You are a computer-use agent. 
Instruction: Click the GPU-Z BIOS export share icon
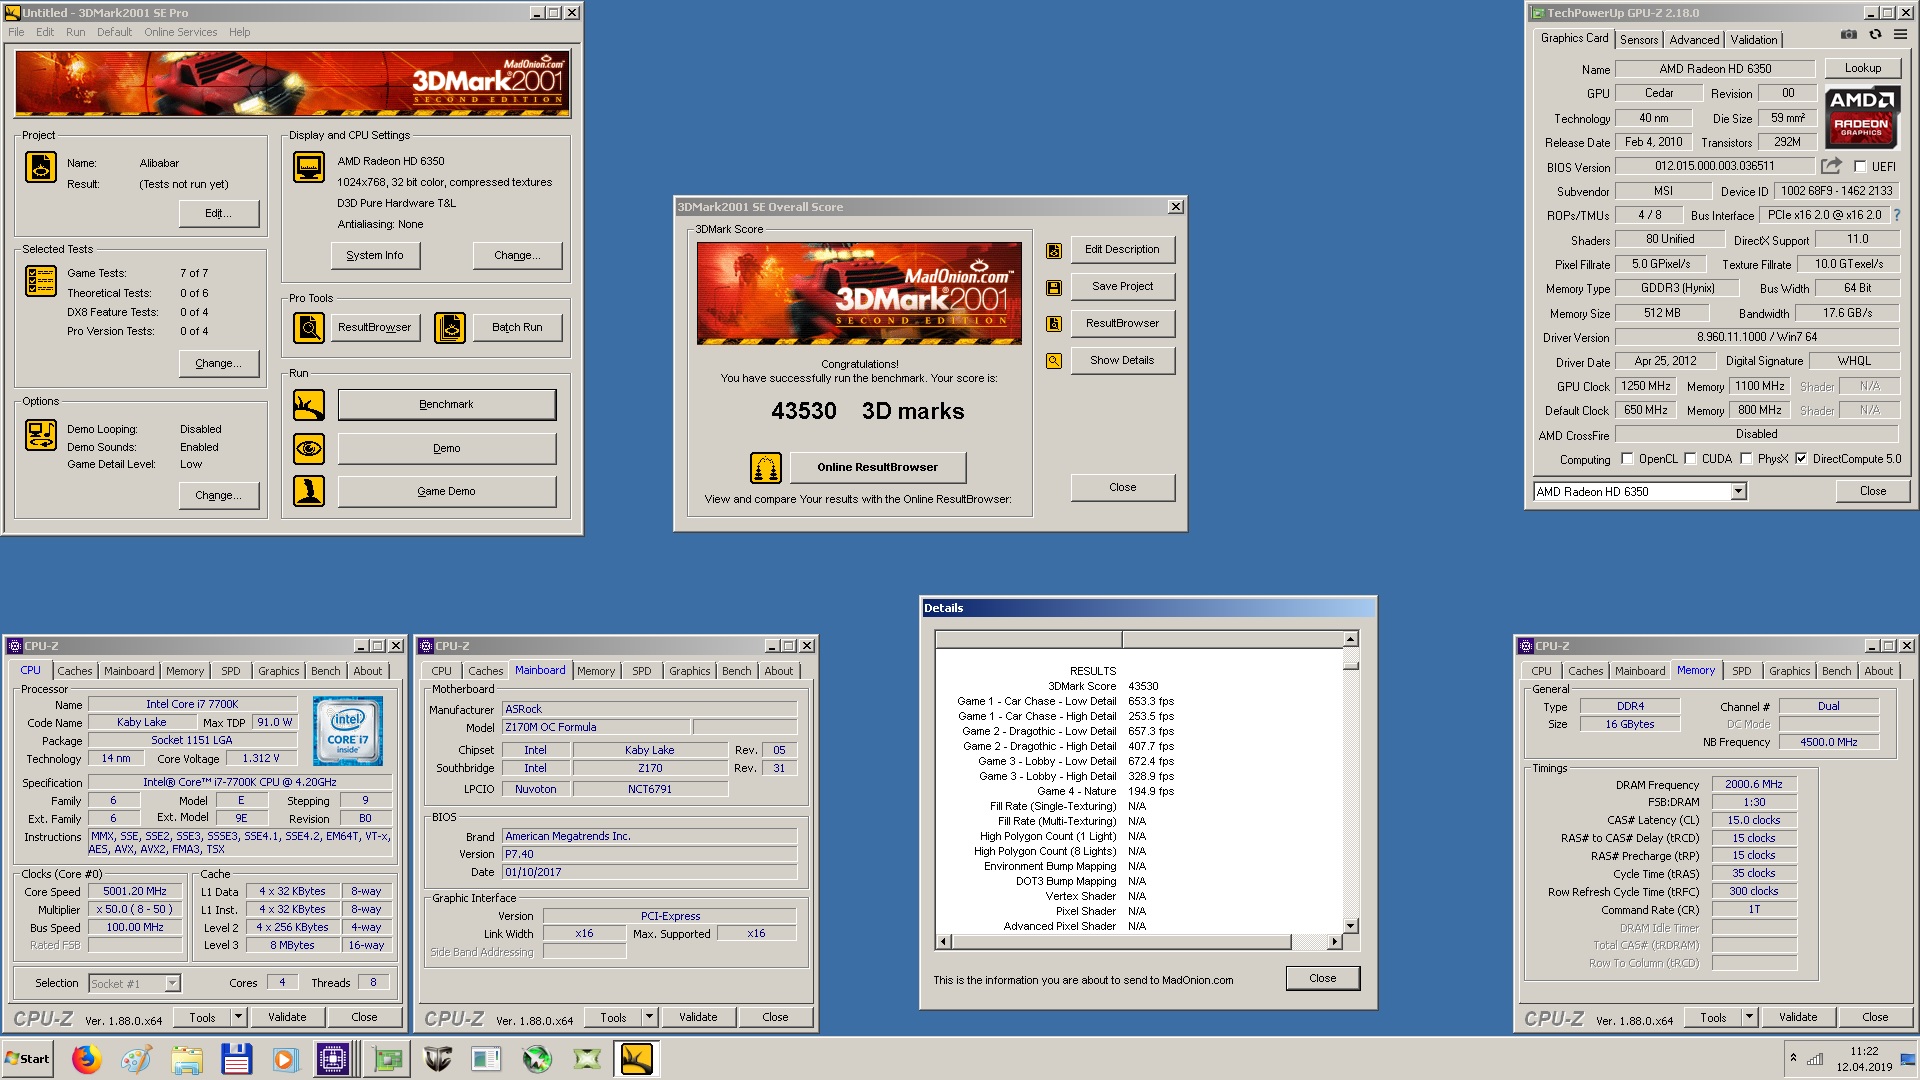click(x=1831, y=166)
